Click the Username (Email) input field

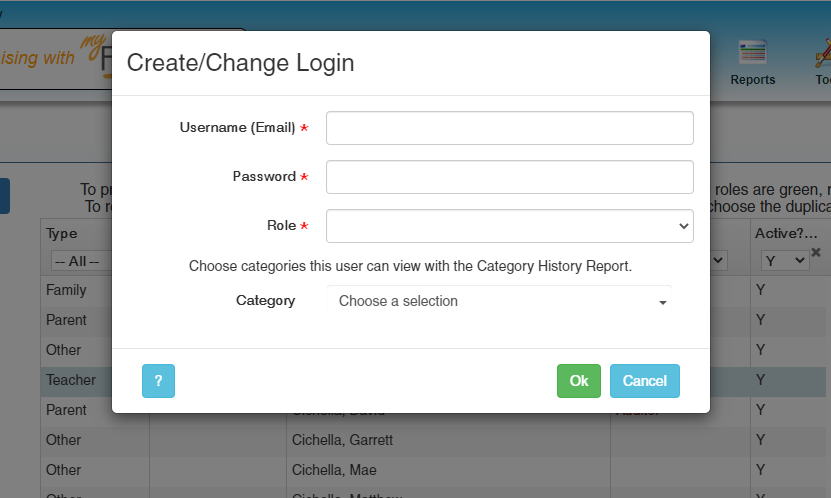coord(509,128)
